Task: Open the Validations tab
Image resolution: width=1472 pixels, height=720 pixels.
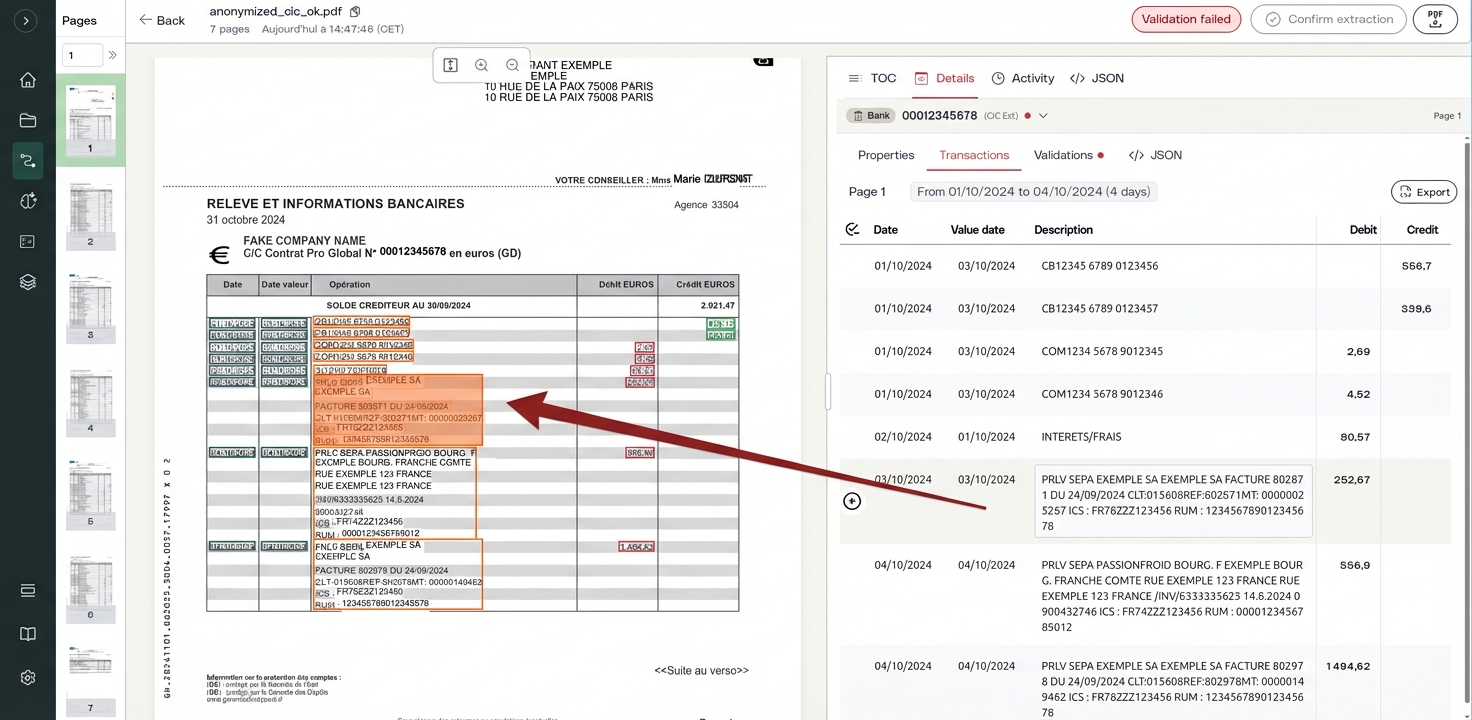Action: coord(1063,155)
